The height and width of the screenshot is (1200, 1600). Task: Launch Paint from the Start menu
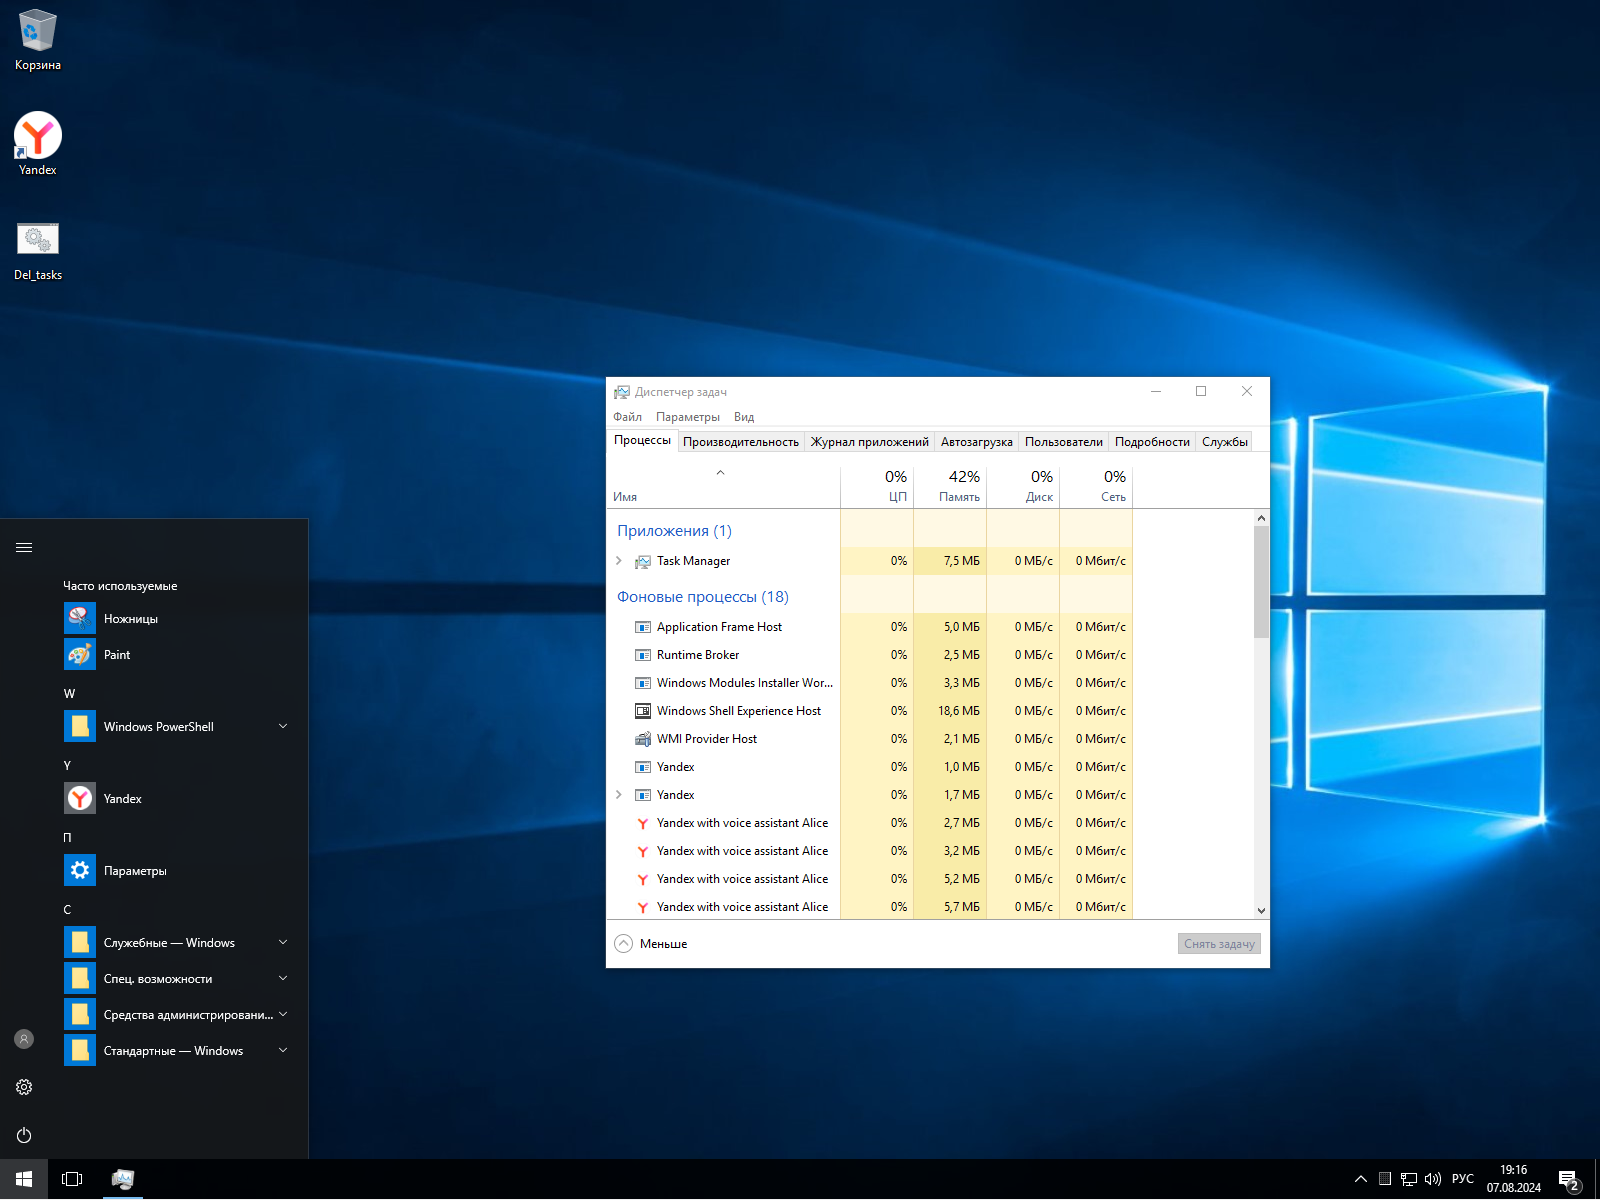(180, 655)
